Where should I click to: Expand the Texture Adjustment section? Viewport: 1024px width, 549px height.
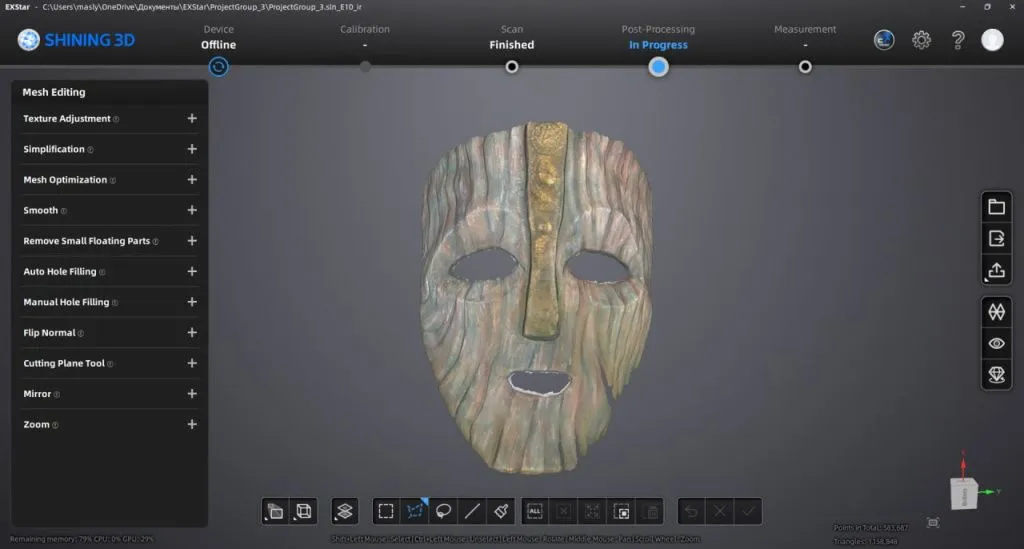tap(192, 118)
